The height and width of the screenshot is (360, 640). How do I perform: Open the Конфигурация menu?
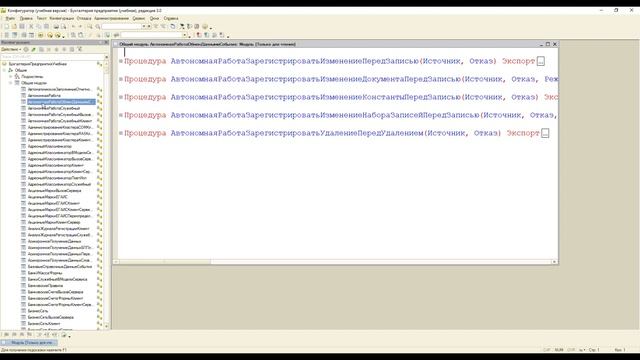click(62, 18)
